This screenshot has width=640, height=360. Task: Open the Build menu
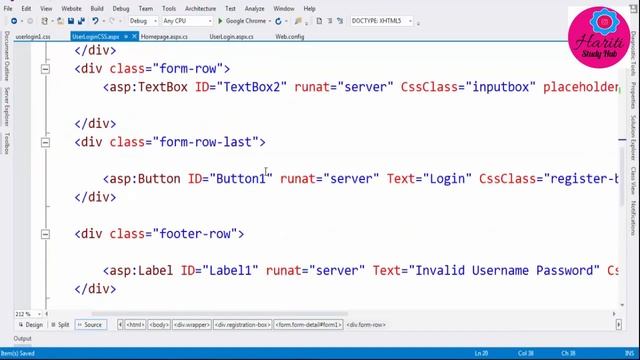tap(97, 8)
